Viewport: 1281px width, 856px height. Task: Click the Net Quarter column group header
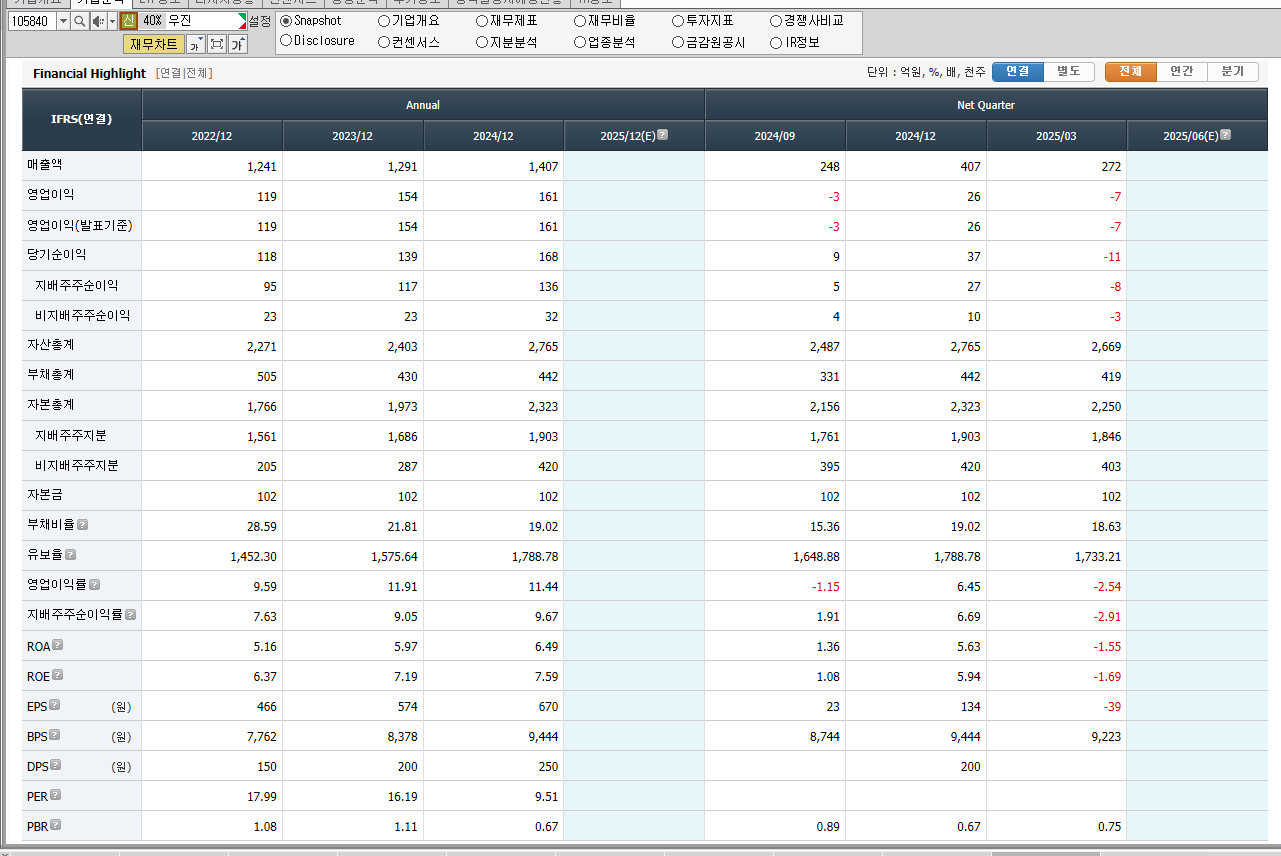[x=986, y=105]
